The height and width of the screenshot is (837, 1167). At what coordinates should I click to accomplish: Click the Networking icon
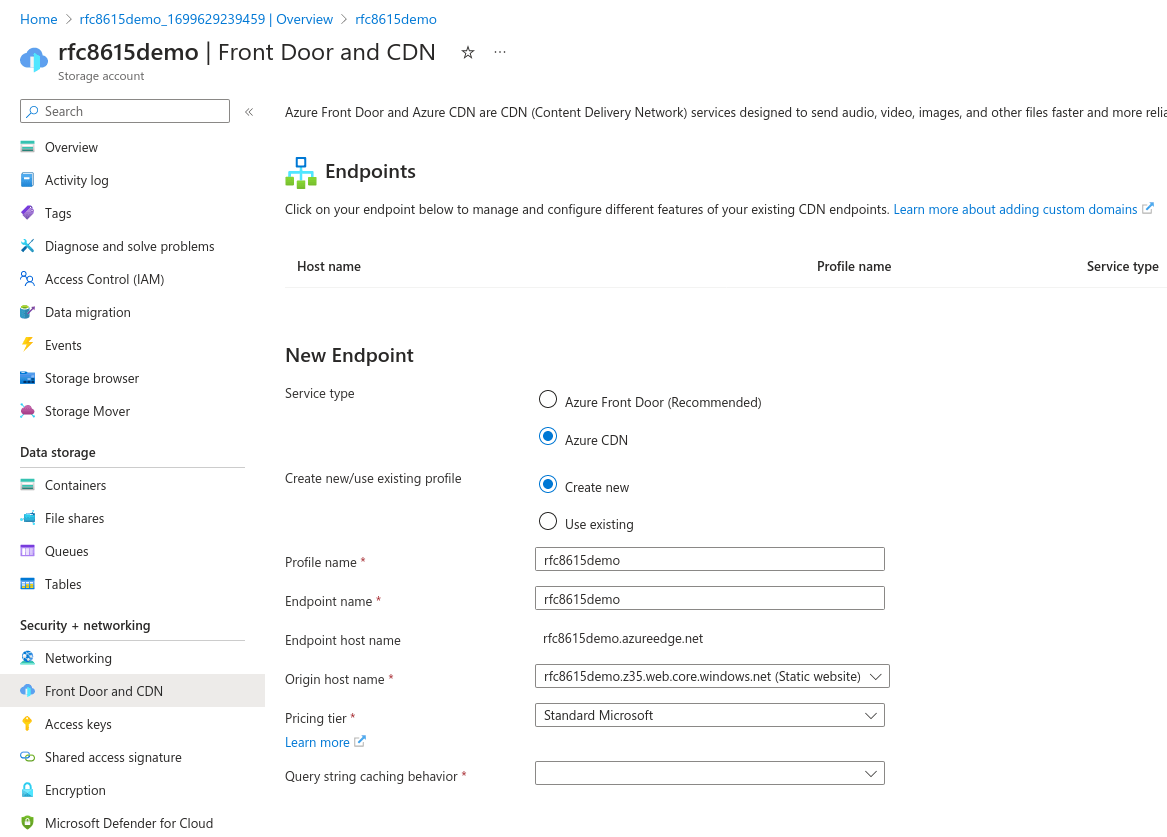28,658
